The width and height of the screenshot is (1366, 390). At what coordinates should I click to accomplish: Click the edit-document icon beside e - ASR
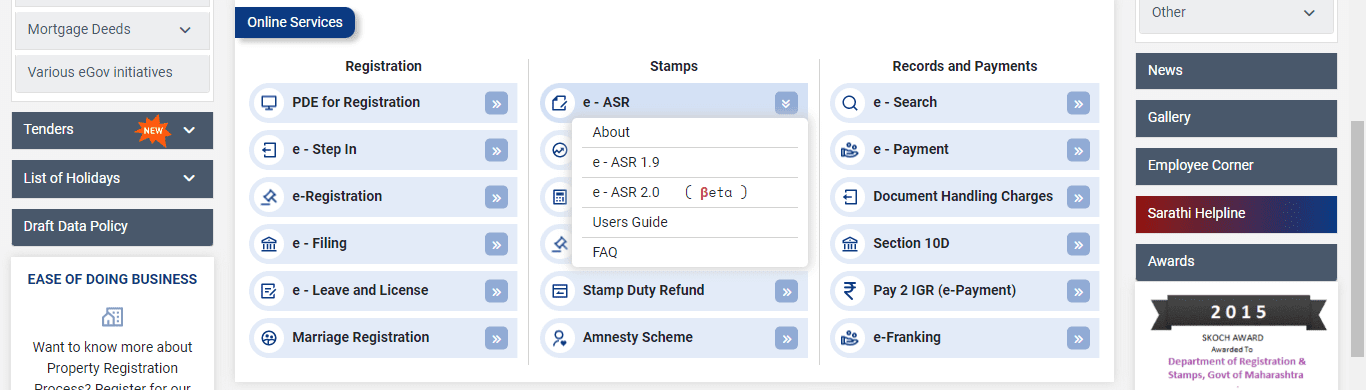pos(560,103)
